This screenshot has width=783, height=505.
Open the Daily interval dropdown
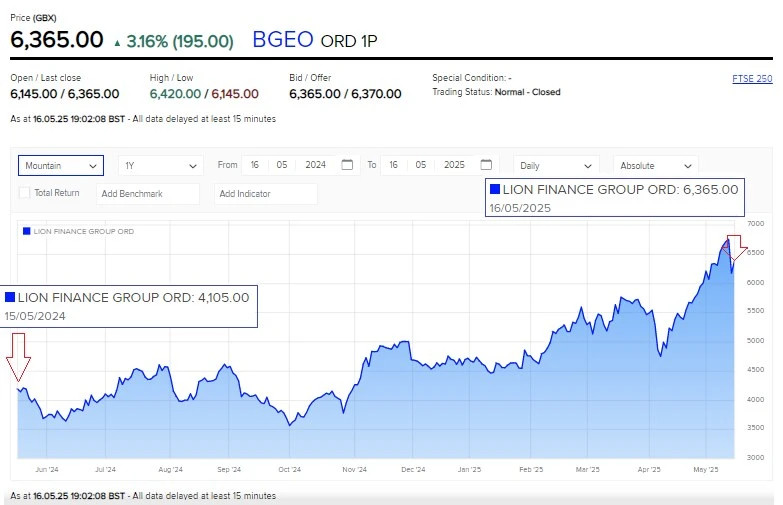556,165
